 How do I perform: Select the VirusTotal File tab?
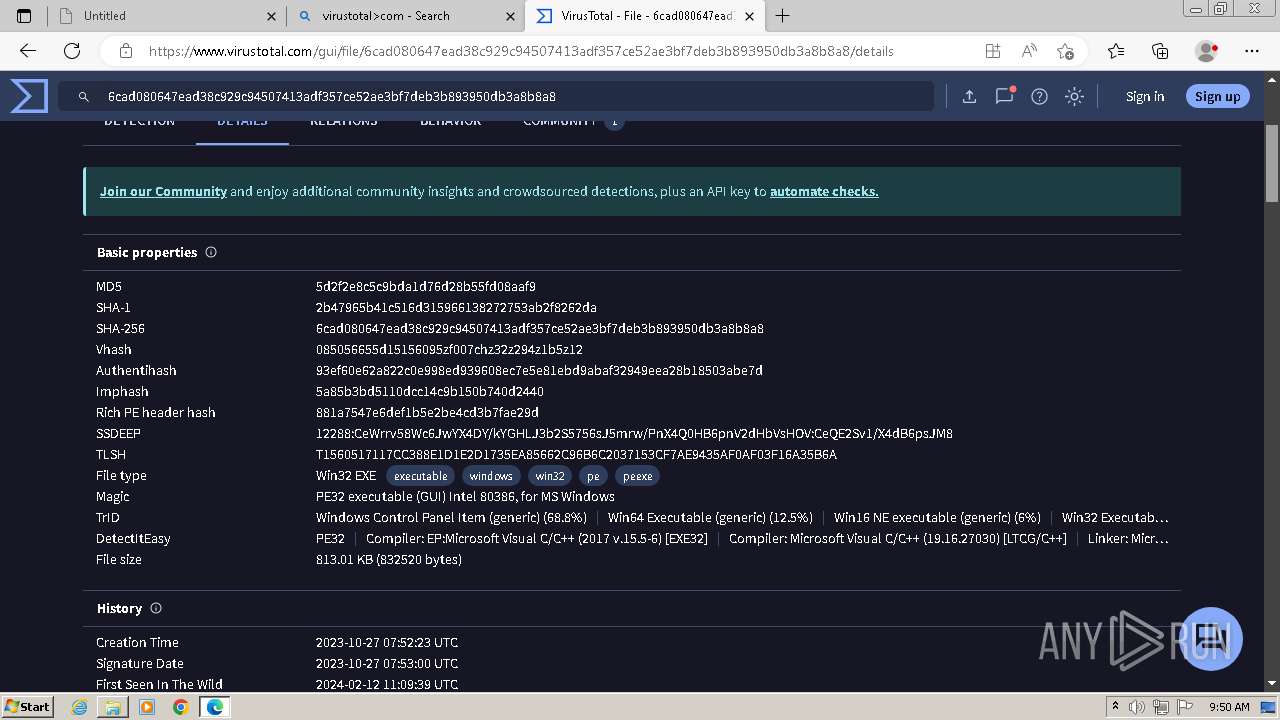point(646,16)
